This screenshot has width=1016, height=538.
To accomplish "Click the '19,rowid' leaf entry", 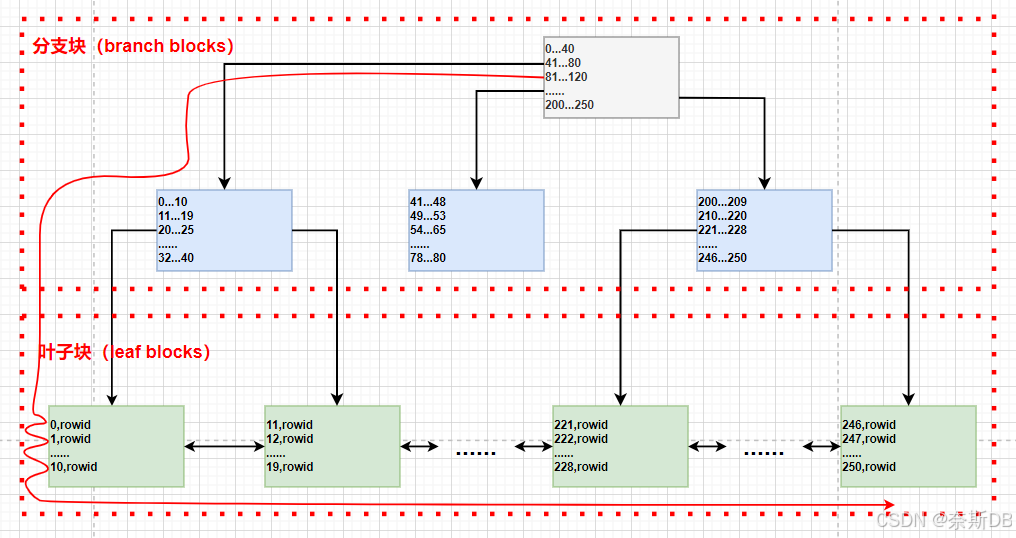I will pyautogui.click(x=290, y=467).
